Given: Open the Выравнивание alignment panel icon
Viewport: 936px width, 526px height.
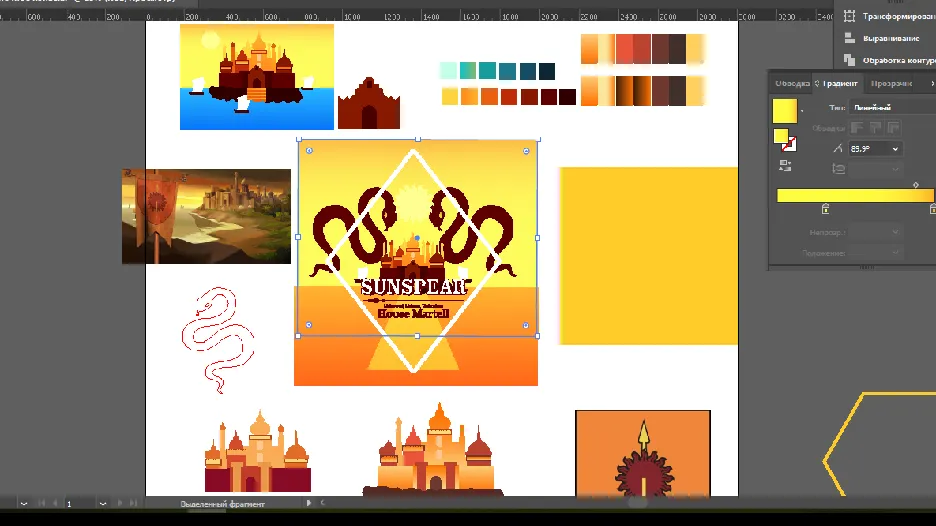Looking at the screenshot, I should coord(849,38).
